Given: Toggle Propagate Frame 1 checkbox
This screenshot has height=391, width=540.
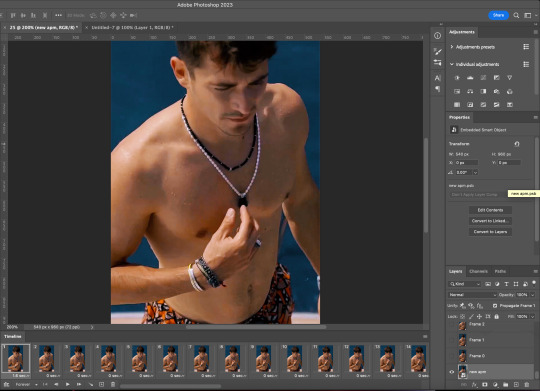Looking at the screenshot, I should coord(495,306).
